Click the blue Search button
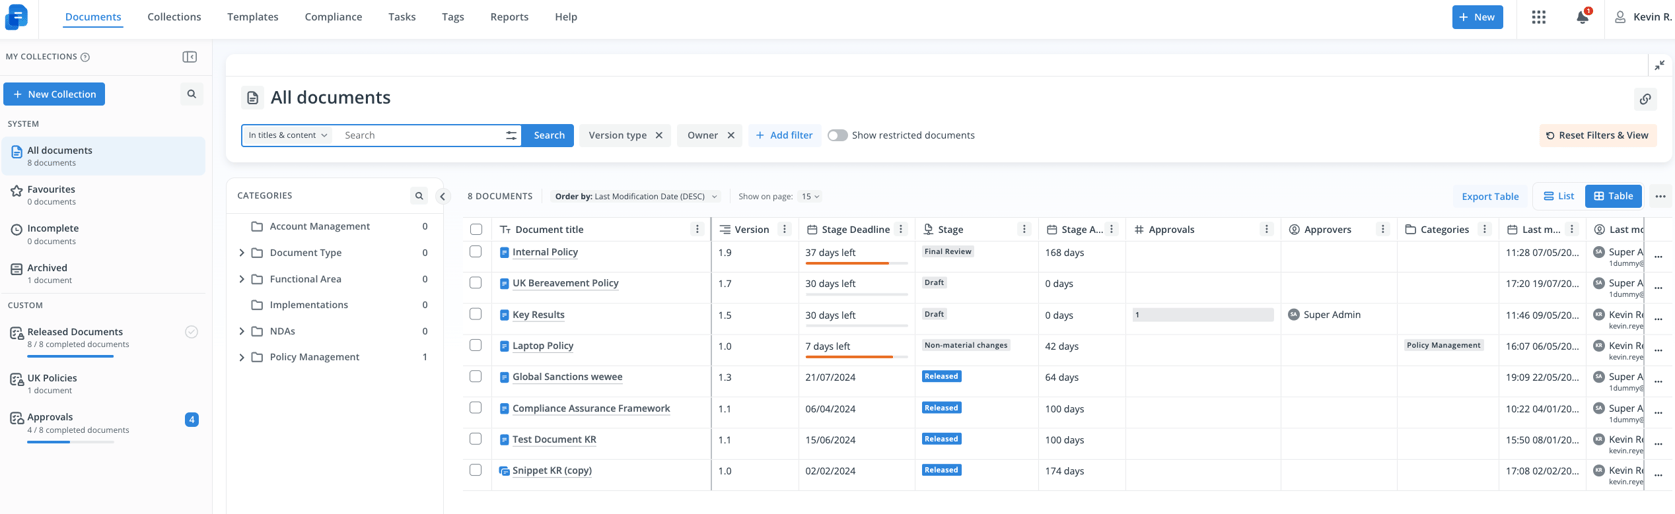The height and width of the screenshot is (514, 1675). (x=549, y=135)
